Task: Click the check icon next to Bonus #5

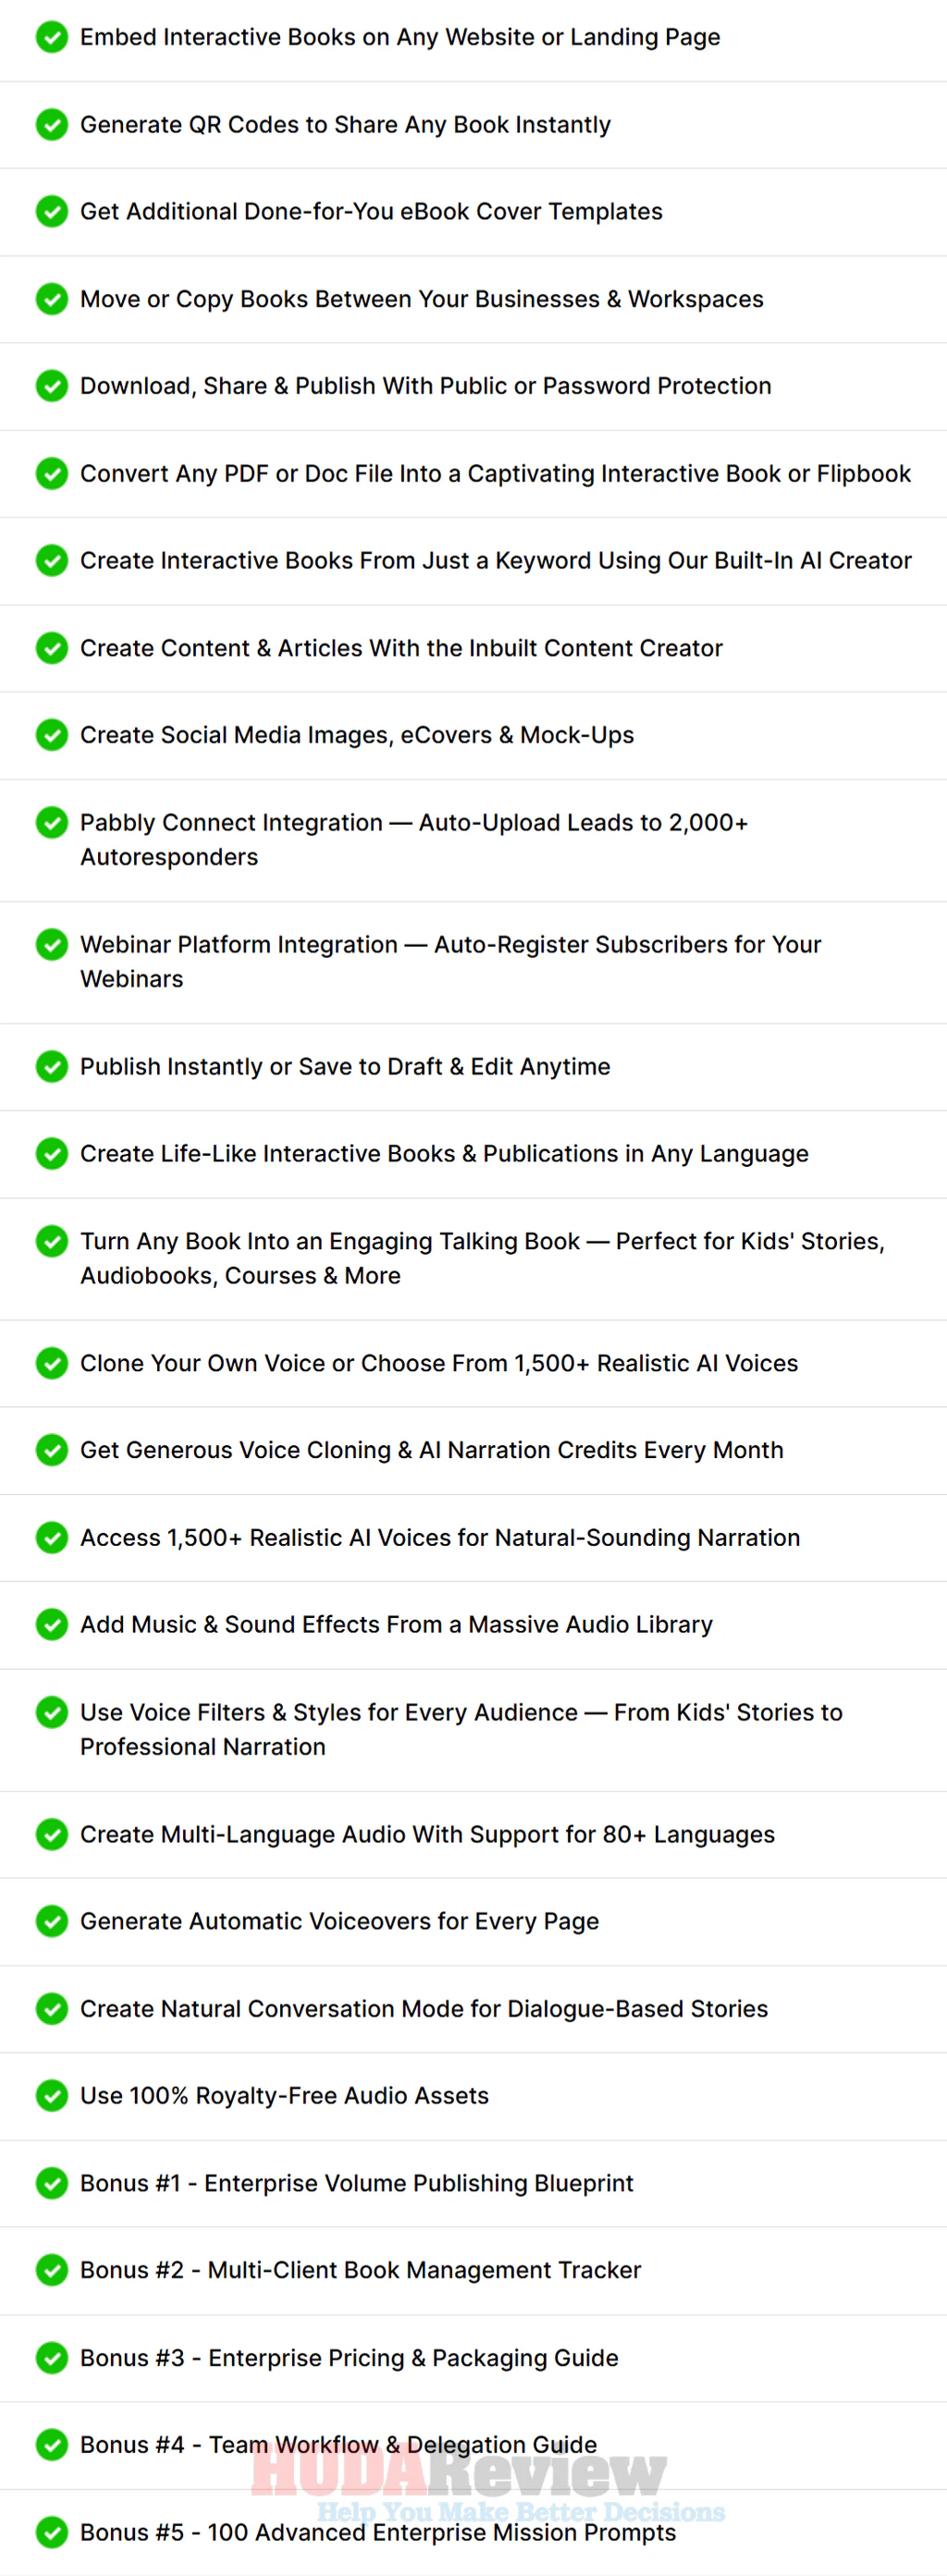Action: pyautogui.click(x=52, y=2532)
